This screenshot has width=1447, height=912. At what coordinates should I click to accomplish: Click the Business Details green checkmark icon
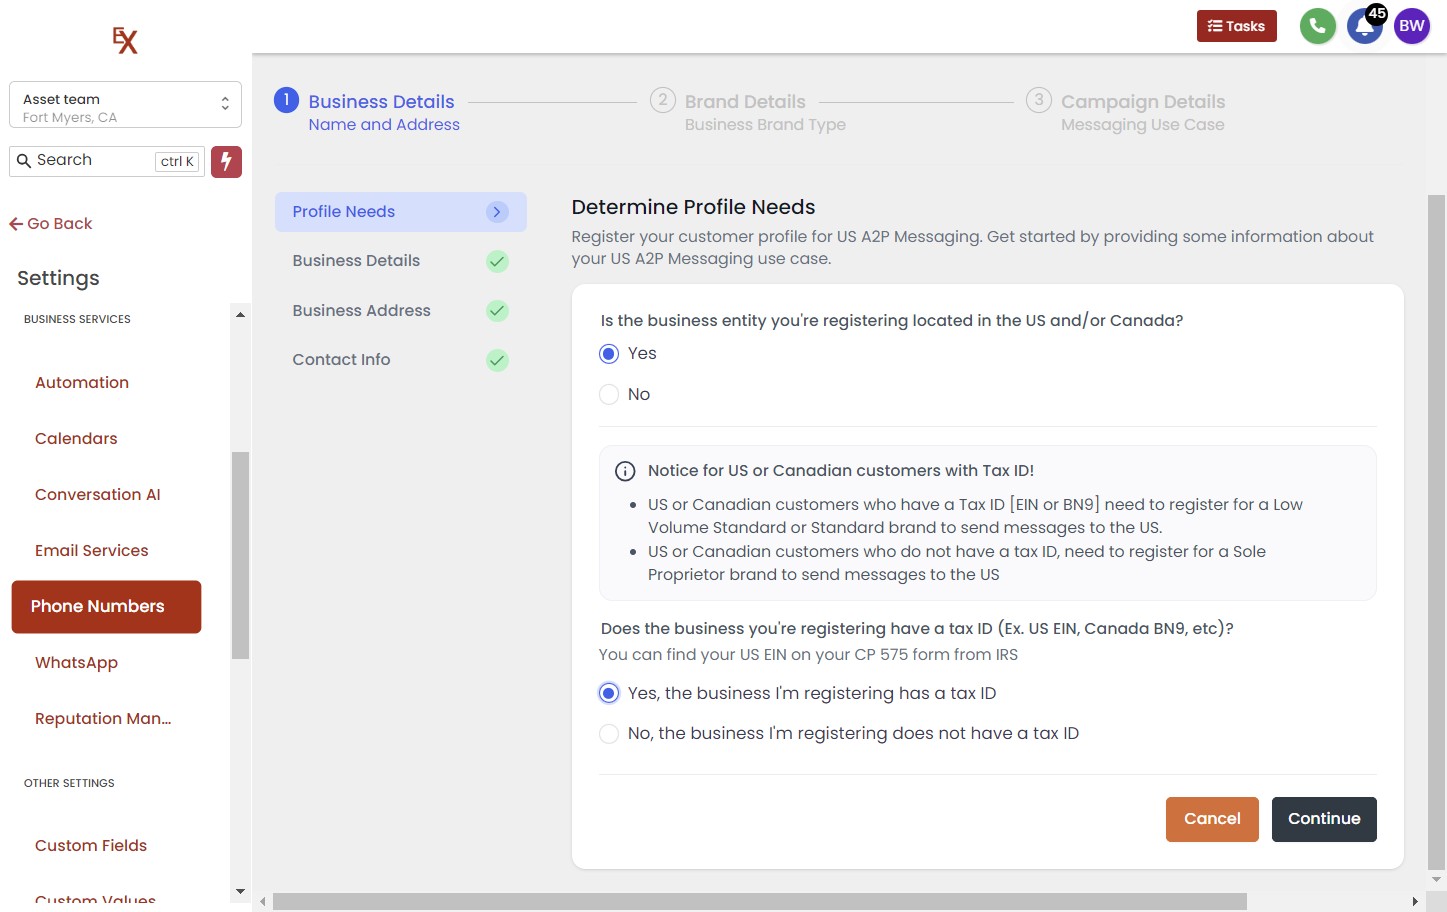497,261
